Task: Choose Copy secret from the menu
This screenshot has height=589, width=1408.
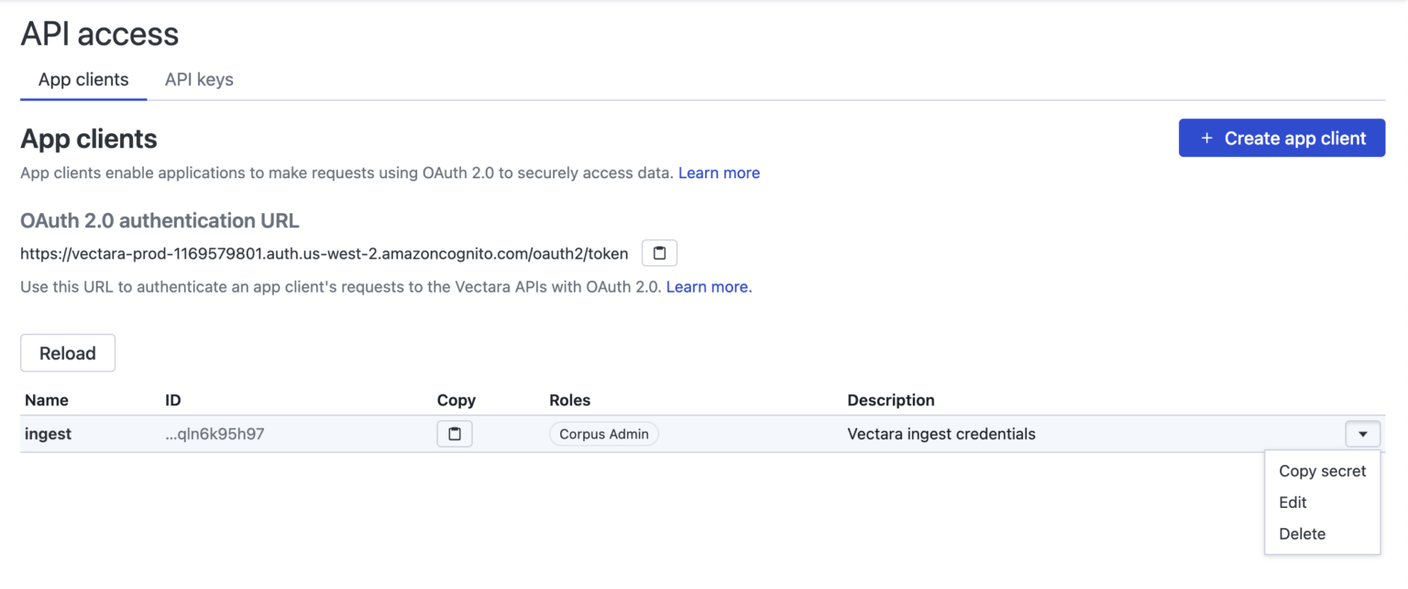Action: [x=1321, y=471]
